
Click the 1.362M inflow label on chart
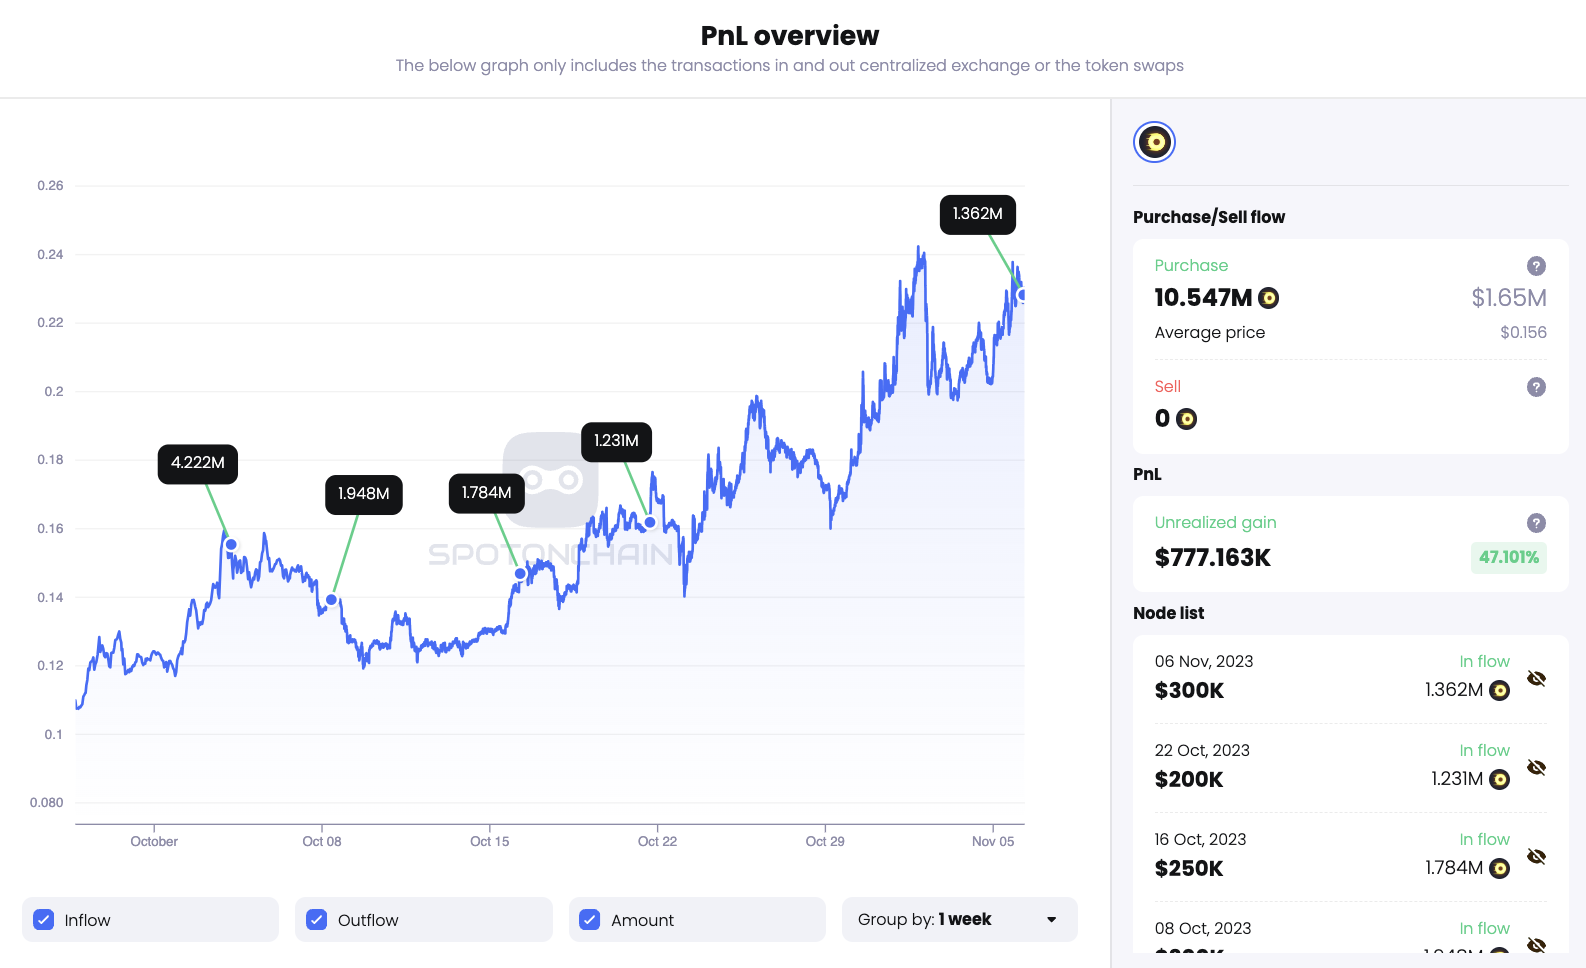(x=977, y=214)
